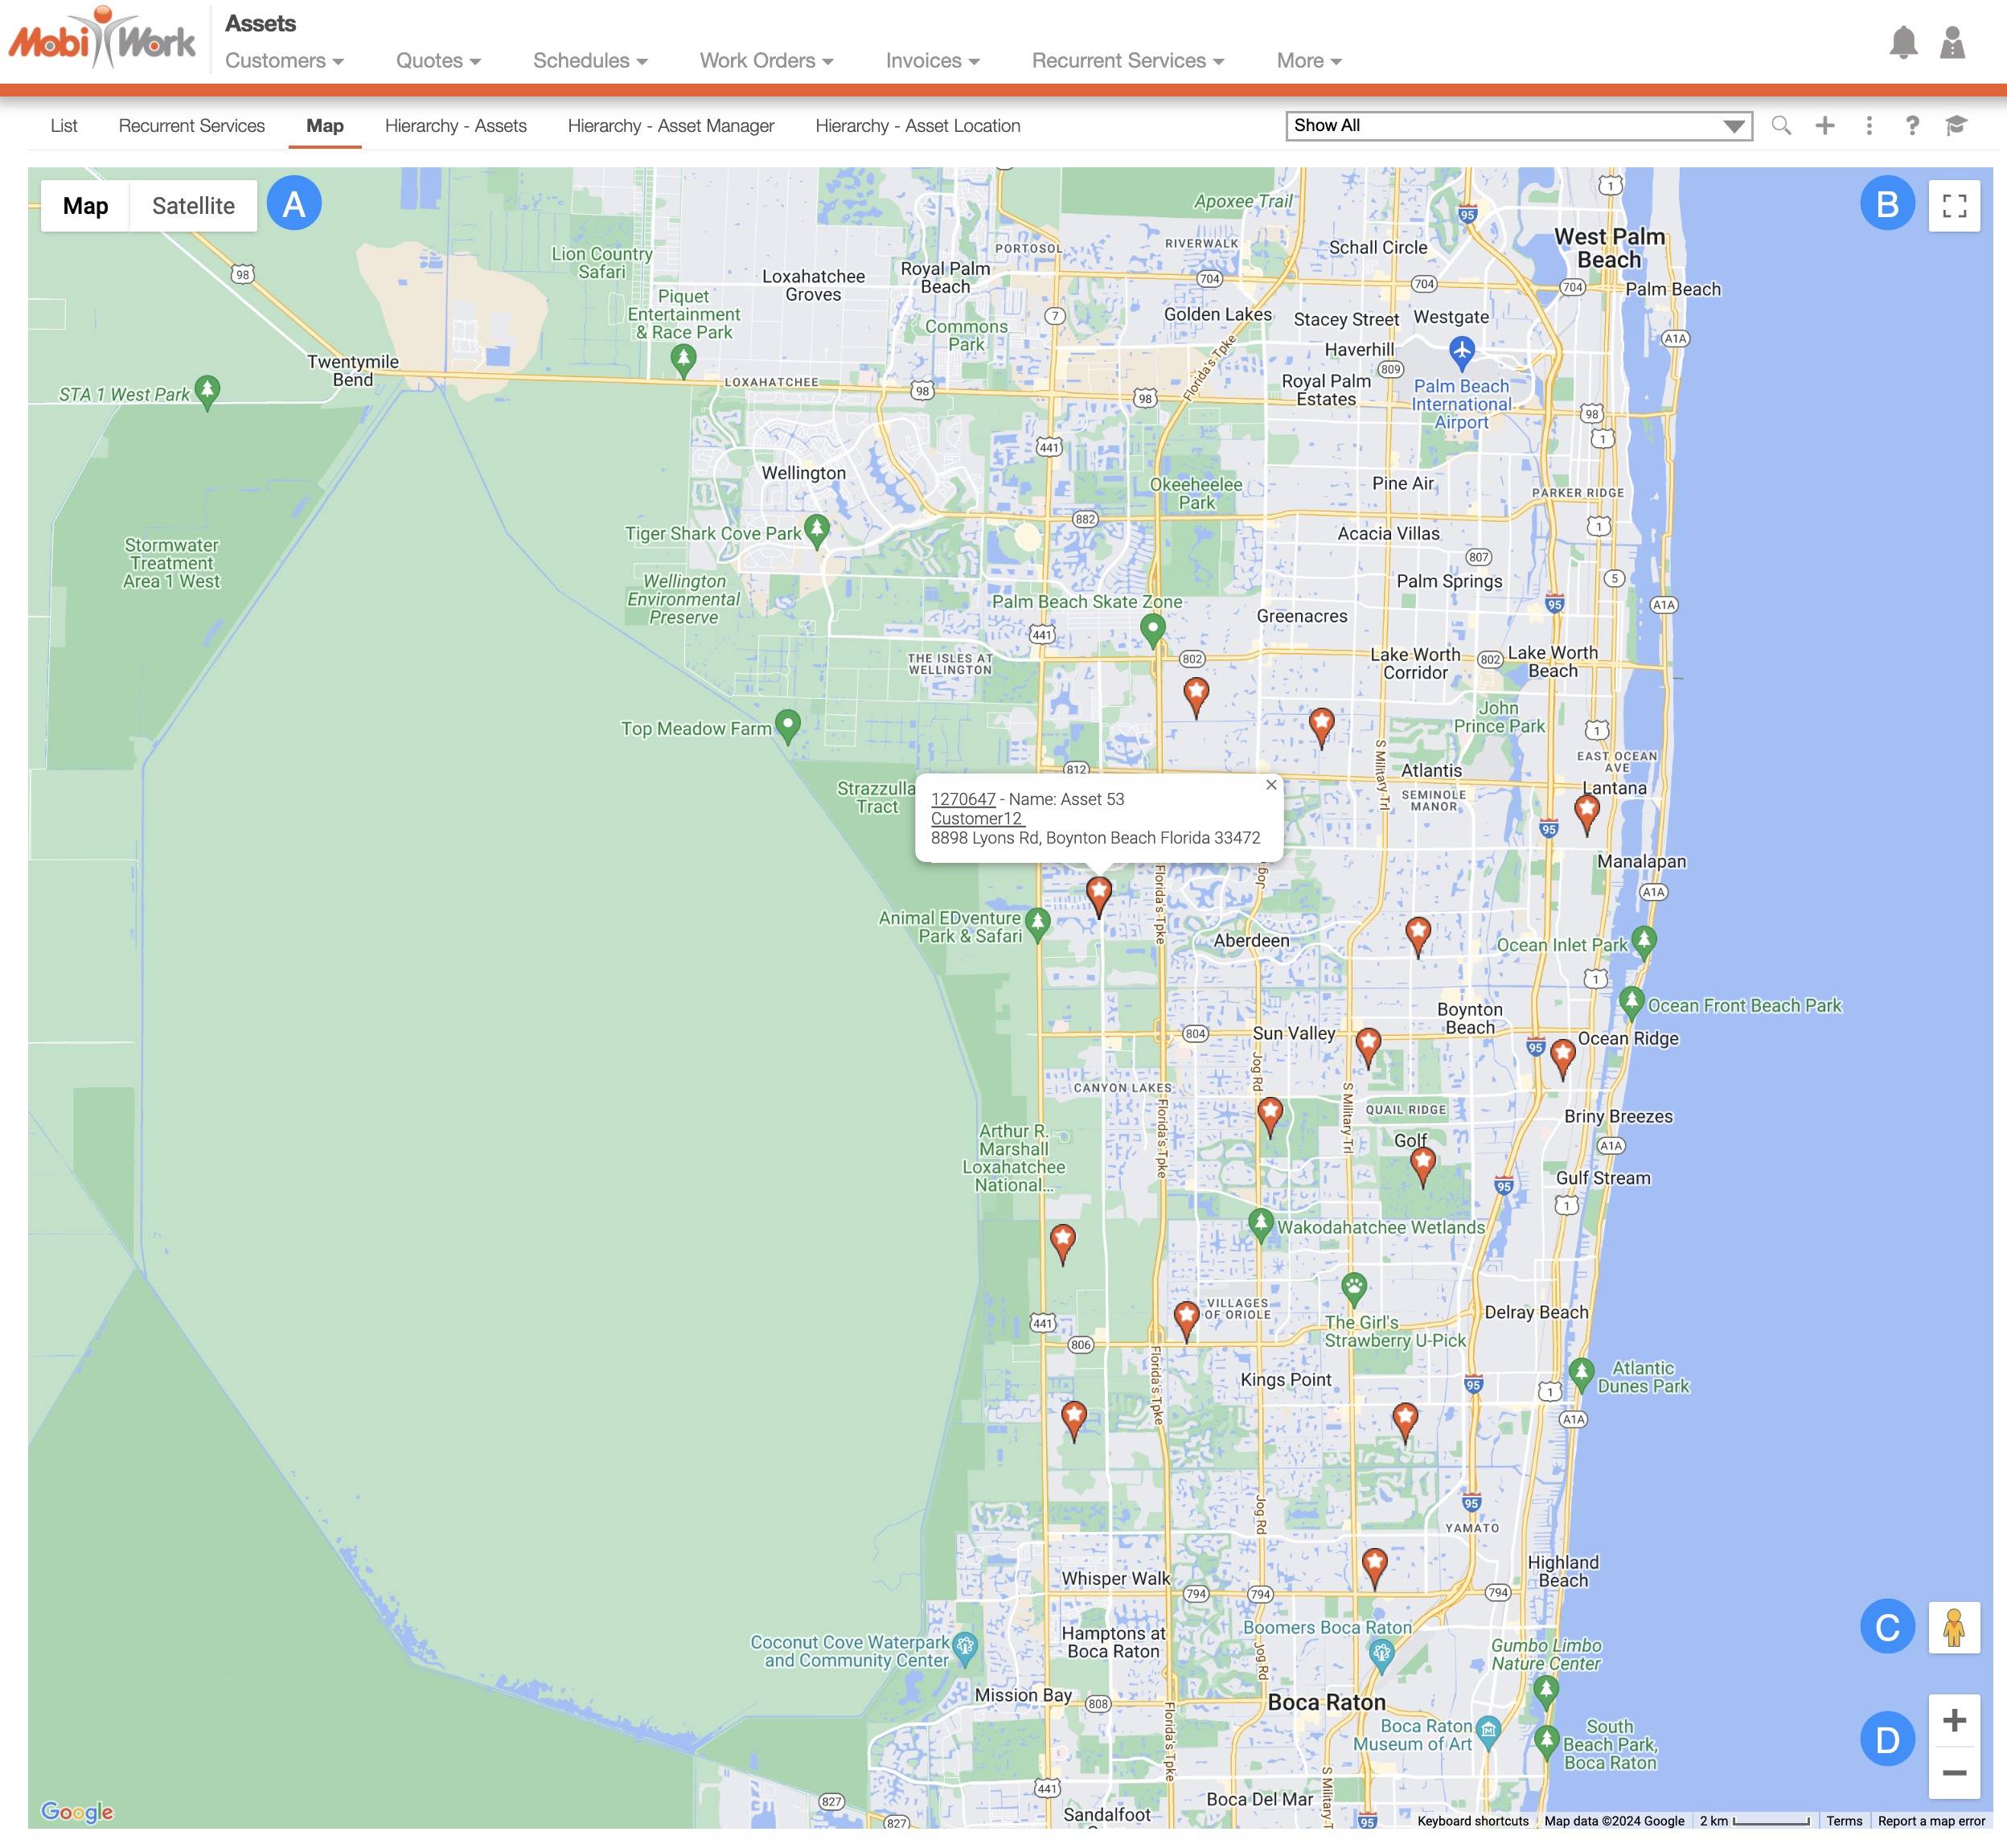The width and height of the screenshot is (2007, 1848).
Task: Click the question mark help icon
Action: (1912, 126)
